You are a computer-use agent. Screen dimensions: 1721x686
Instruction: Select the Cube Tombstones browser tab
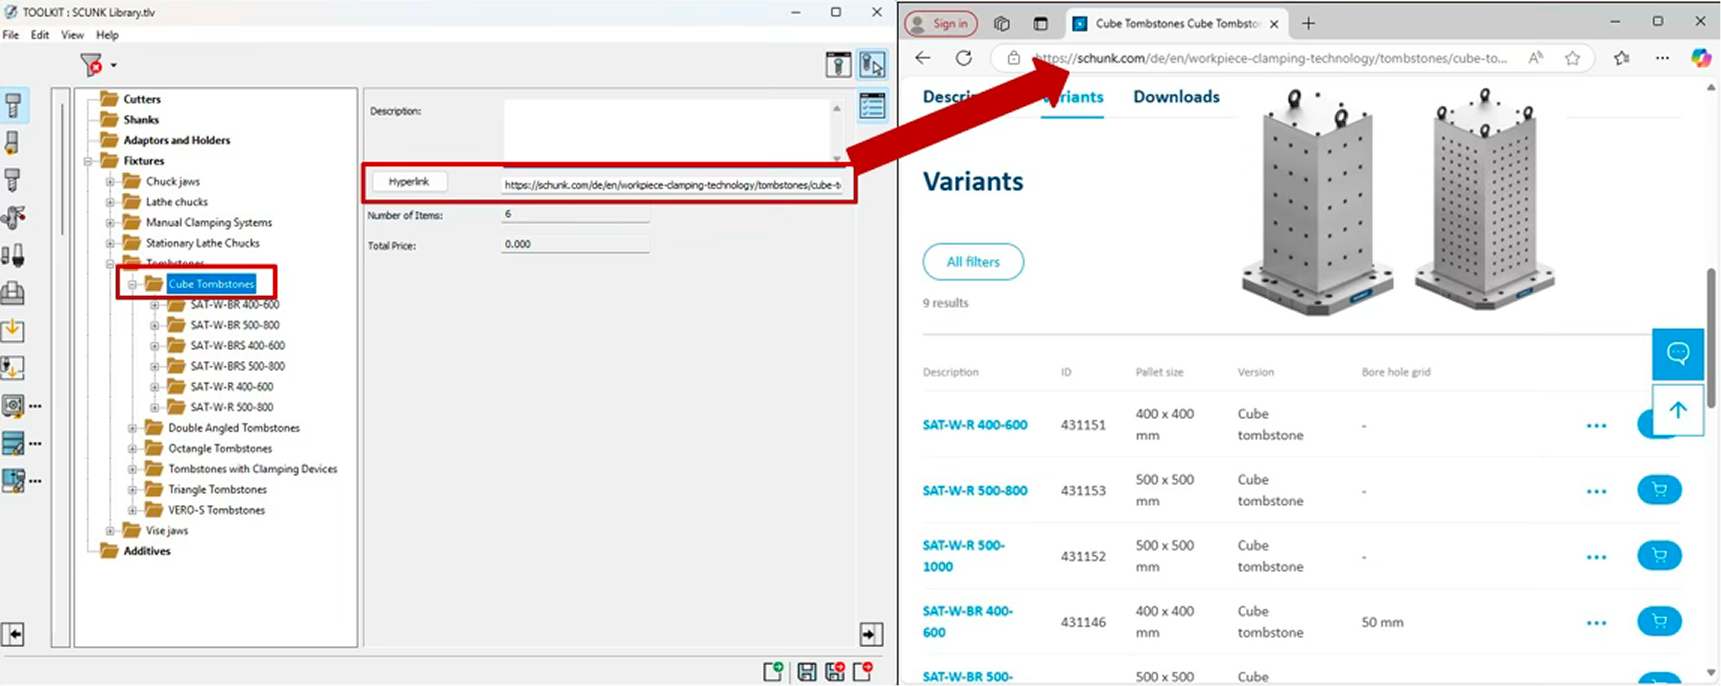pos(1176,23)
